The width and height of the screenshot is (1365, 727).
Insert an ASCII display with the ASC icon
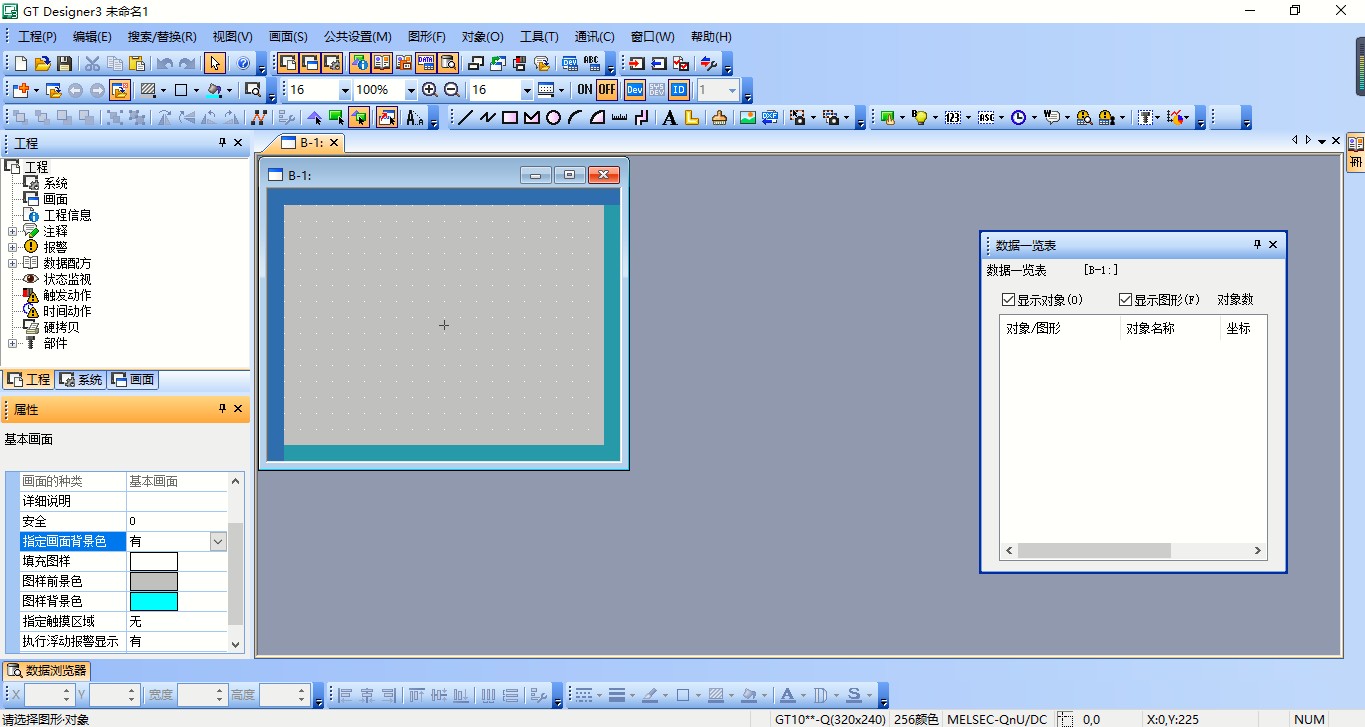986,118
